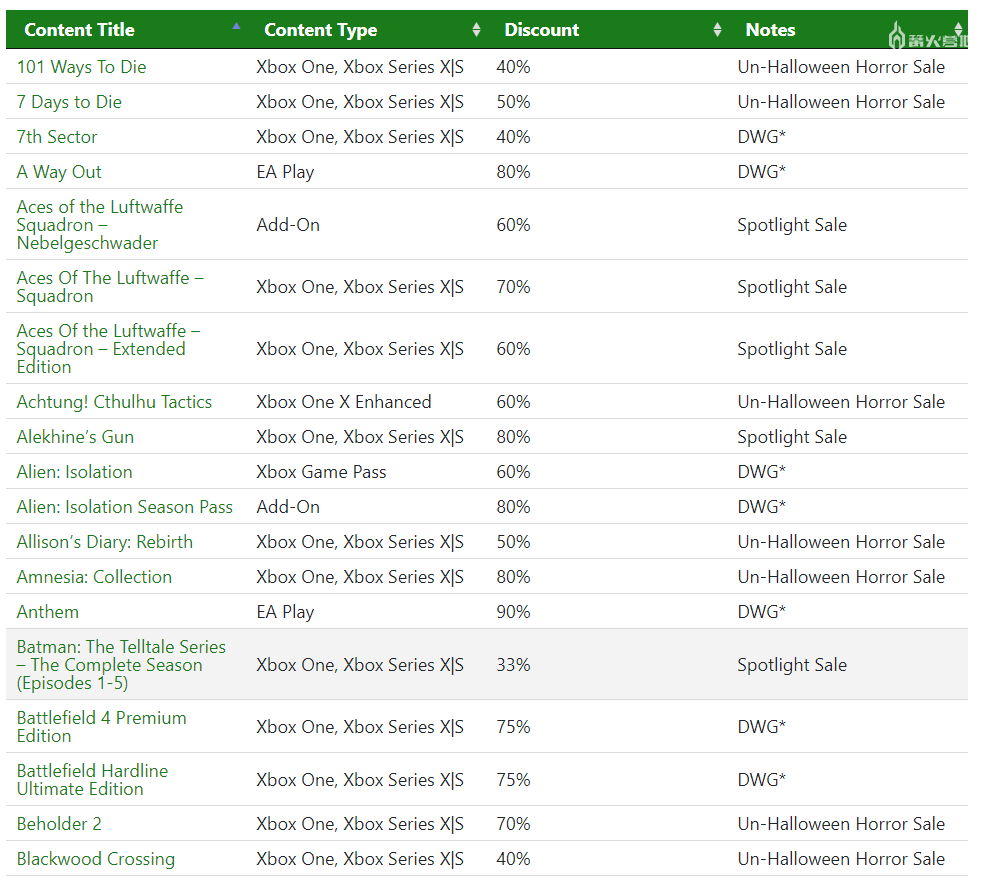Viewport: 995px width, 881px height.
Task: Select the 50% discount for 7 Days to Die
Action: click(513, 102)
